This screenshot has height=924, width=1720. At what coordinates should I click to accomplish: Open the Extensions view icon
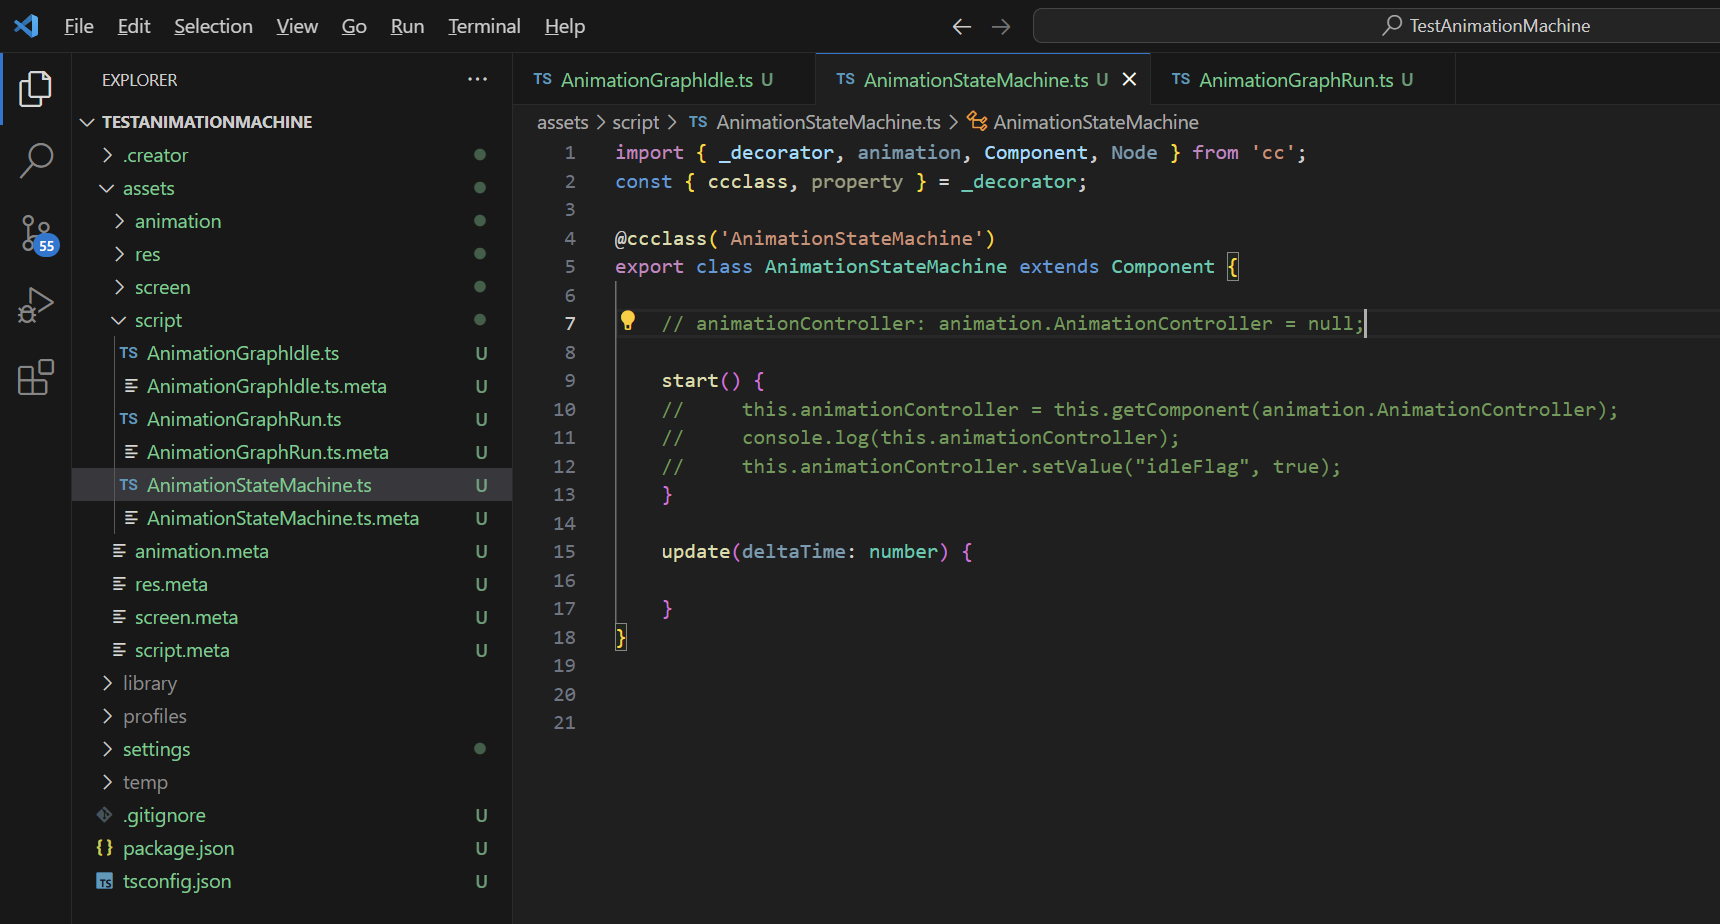click(35, 377)
